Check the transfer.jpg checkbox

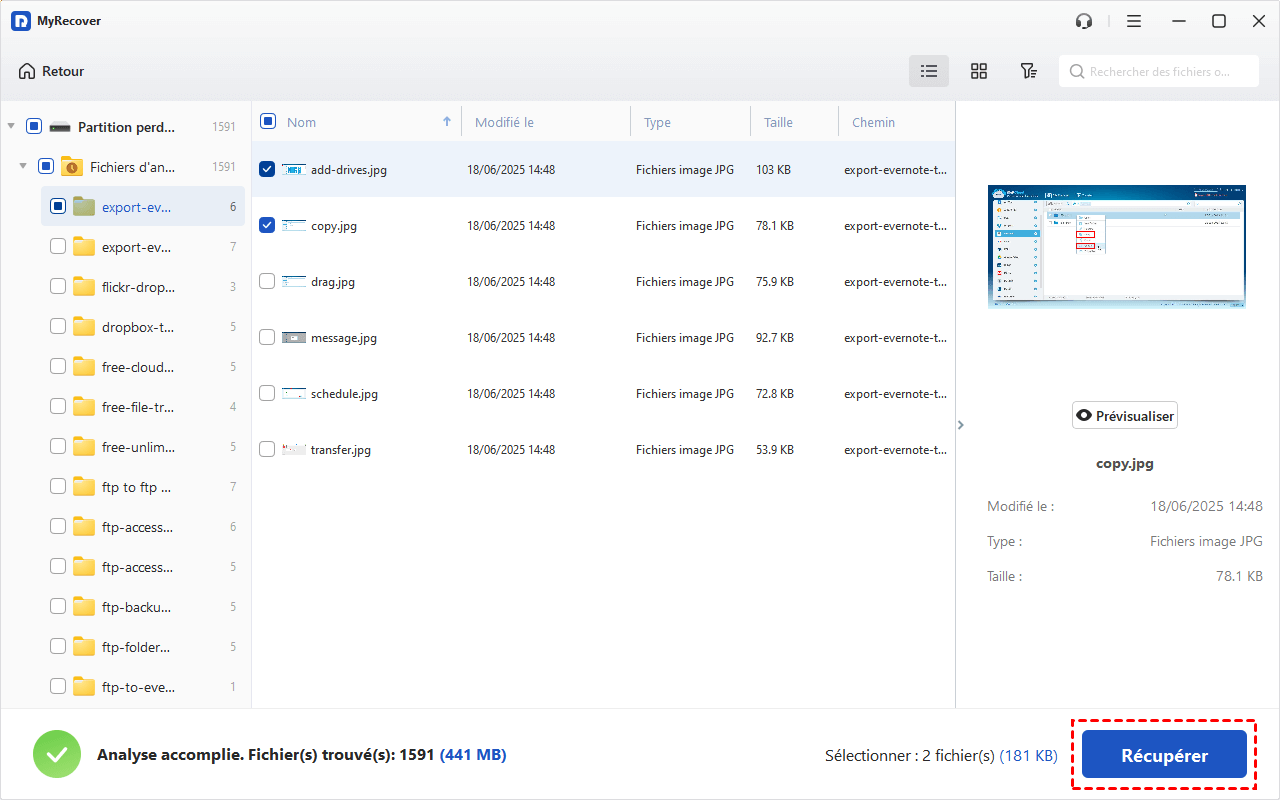click(267, 449)
